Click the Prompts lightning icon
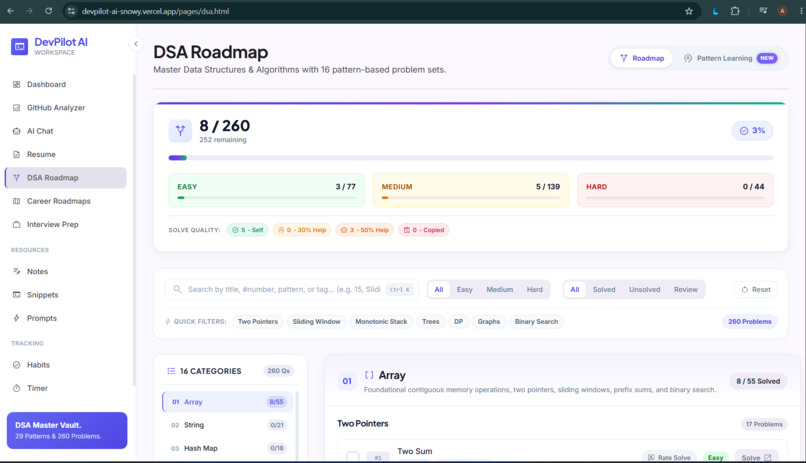This screenshot has height=463, width=806. pos(16,318)
